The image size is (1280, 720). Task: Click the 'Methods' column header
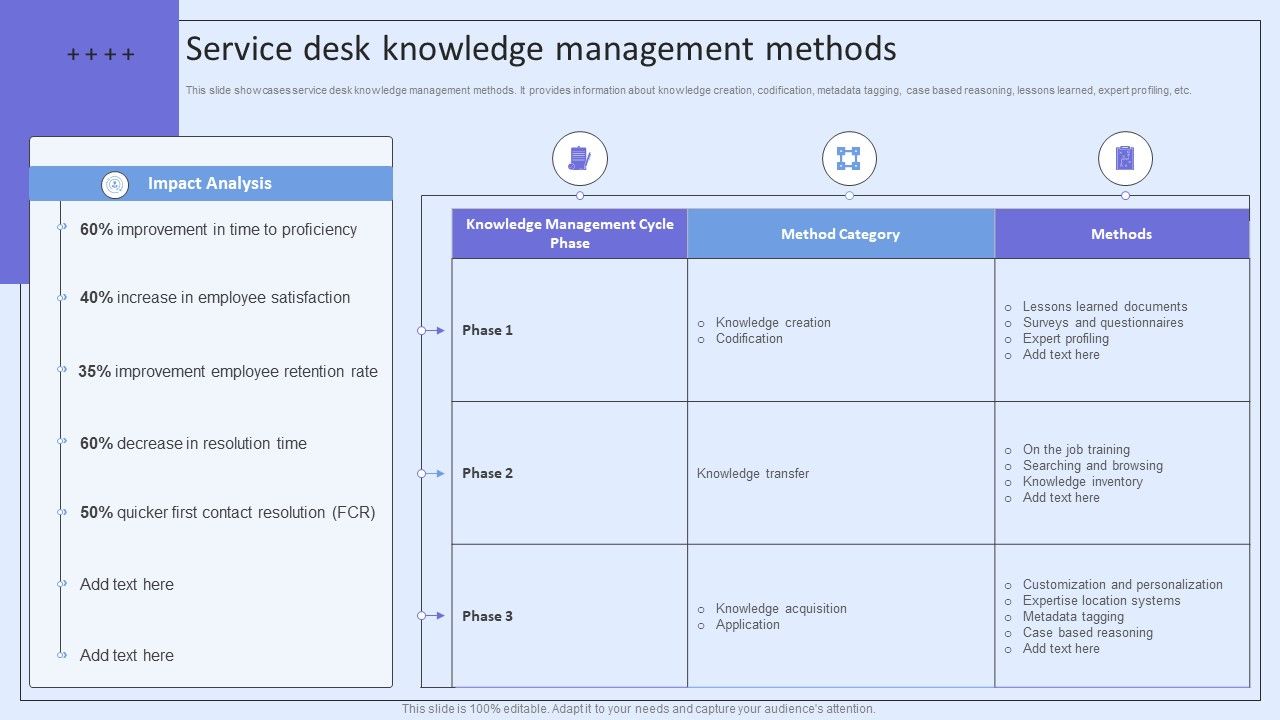click(1122, 234)
